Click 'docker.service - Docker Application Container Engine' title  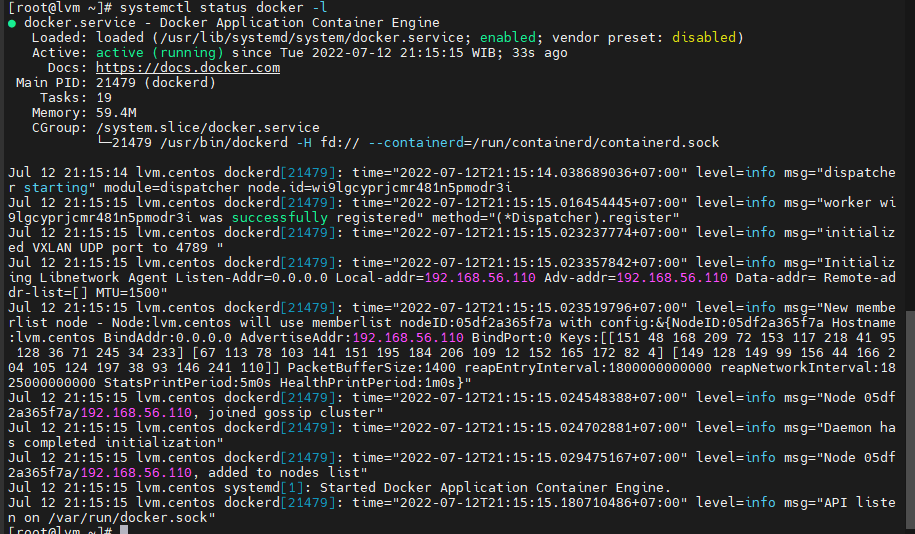(232, 23)
